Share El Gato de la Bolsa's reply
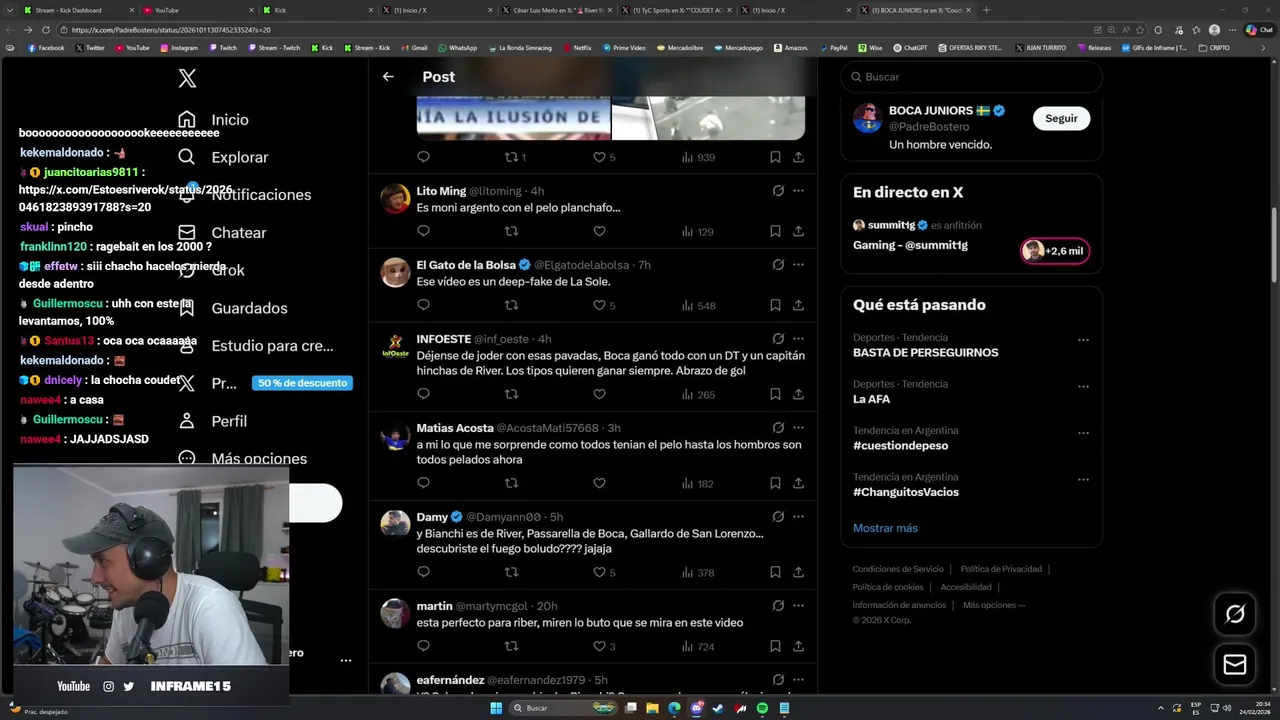The width and height of the screenshot is (1280, 720). pyautogui.click(x=798, y=305)
